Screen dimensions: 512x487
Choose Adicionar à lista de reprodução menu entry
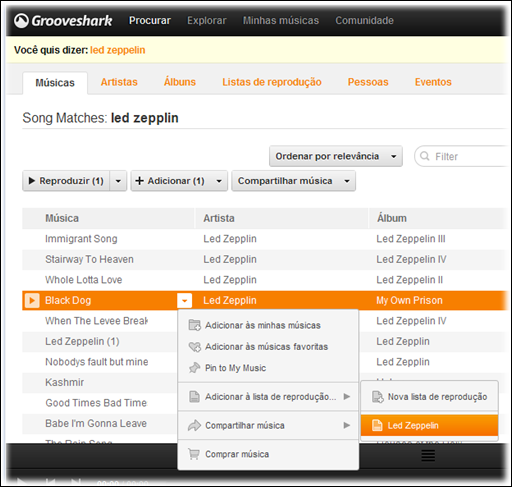tap(268, 397)
